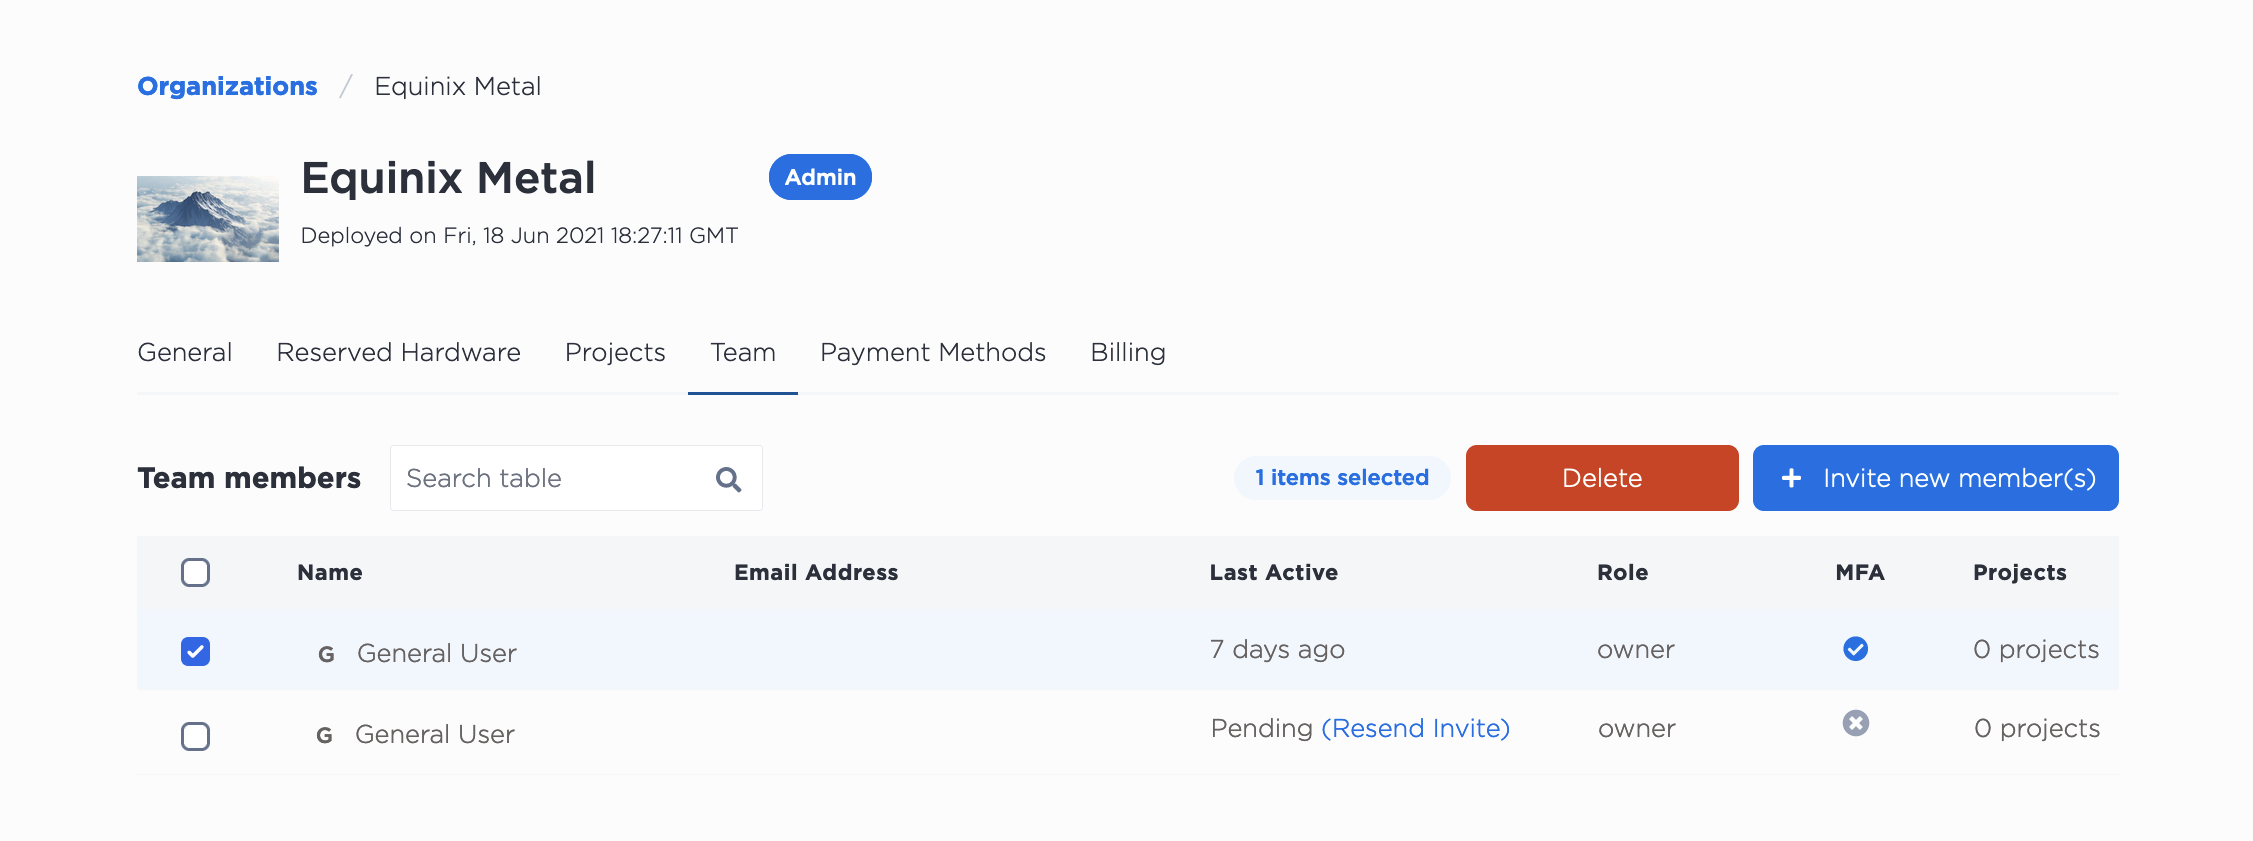Screen dimensions: 2253x841
Task: Click the Role column header
Action: point(1623,572)
